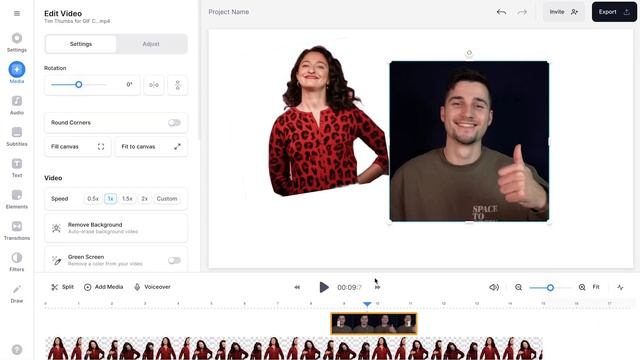Open the Elements panel
The height and width of the screenshot is (360, 640).
pos(17,199)
